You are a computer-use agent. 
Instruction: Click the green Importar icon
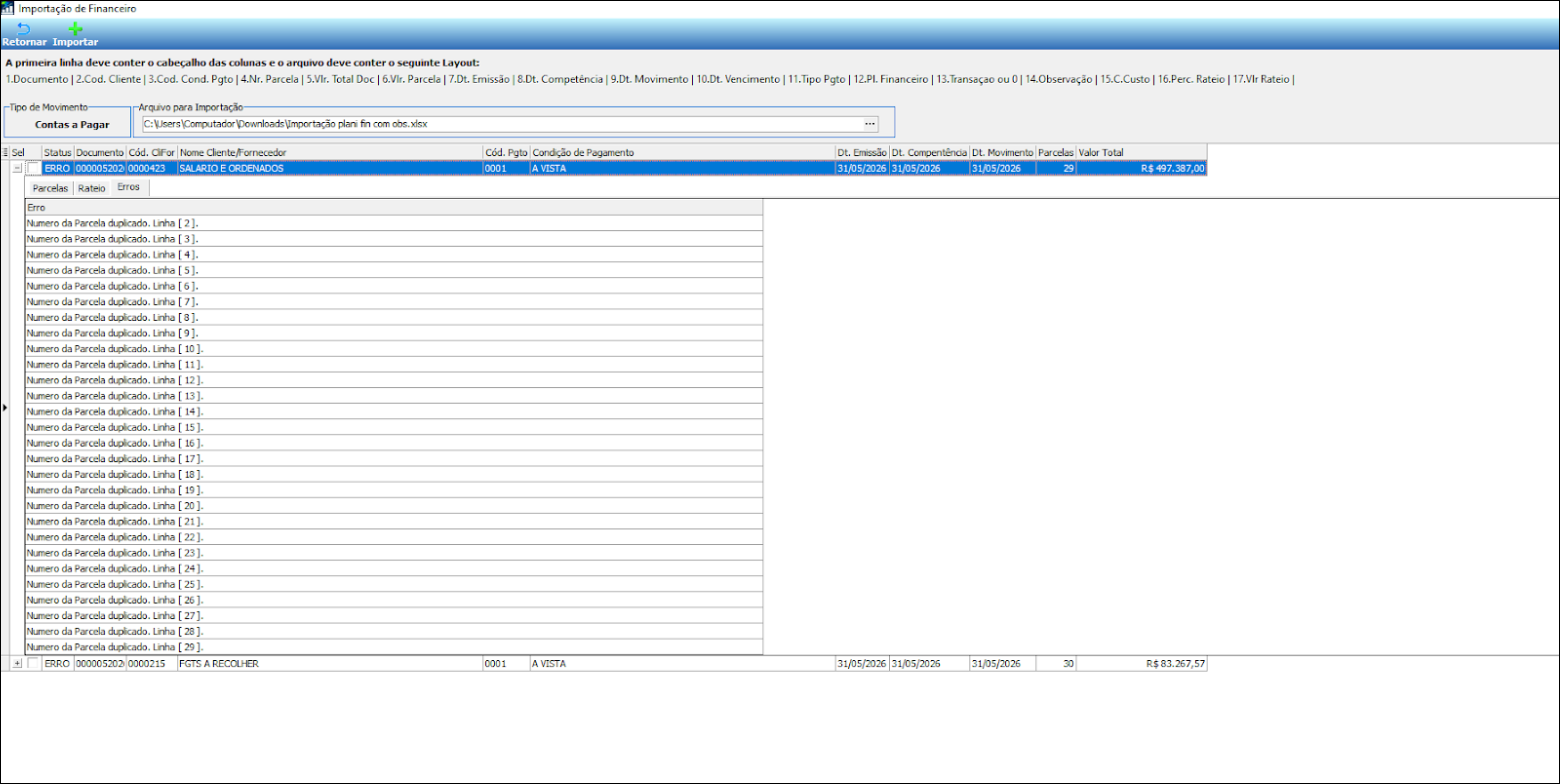[x=75, y=29]
